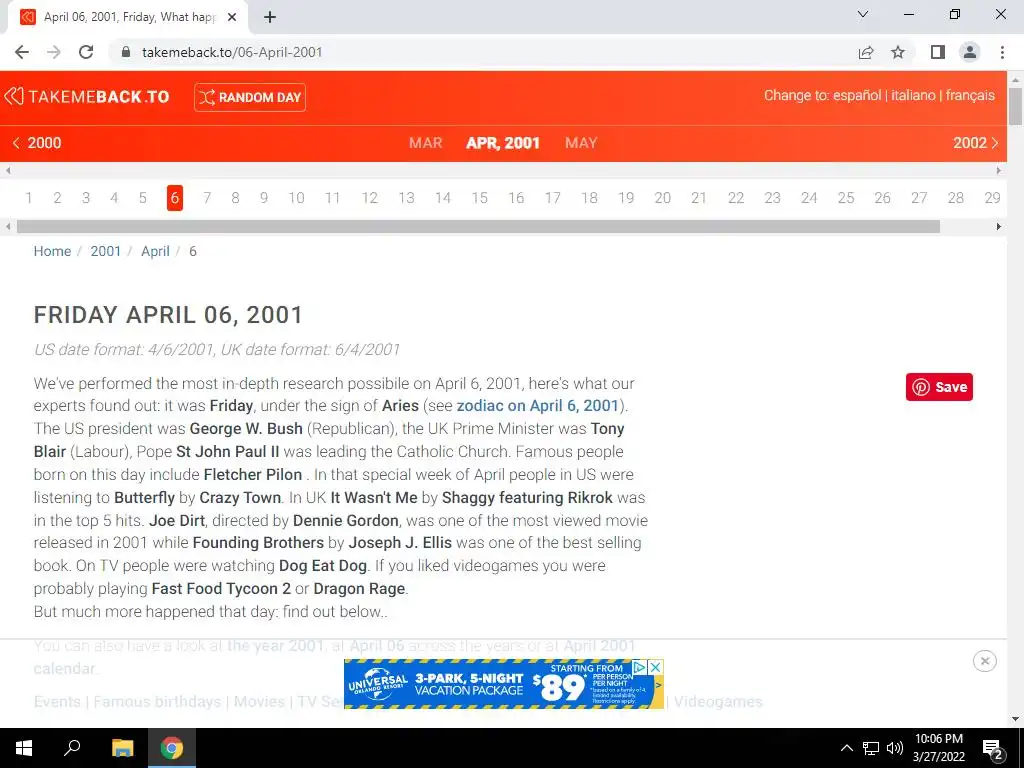Select day 18 in date strip

[589, 198]
